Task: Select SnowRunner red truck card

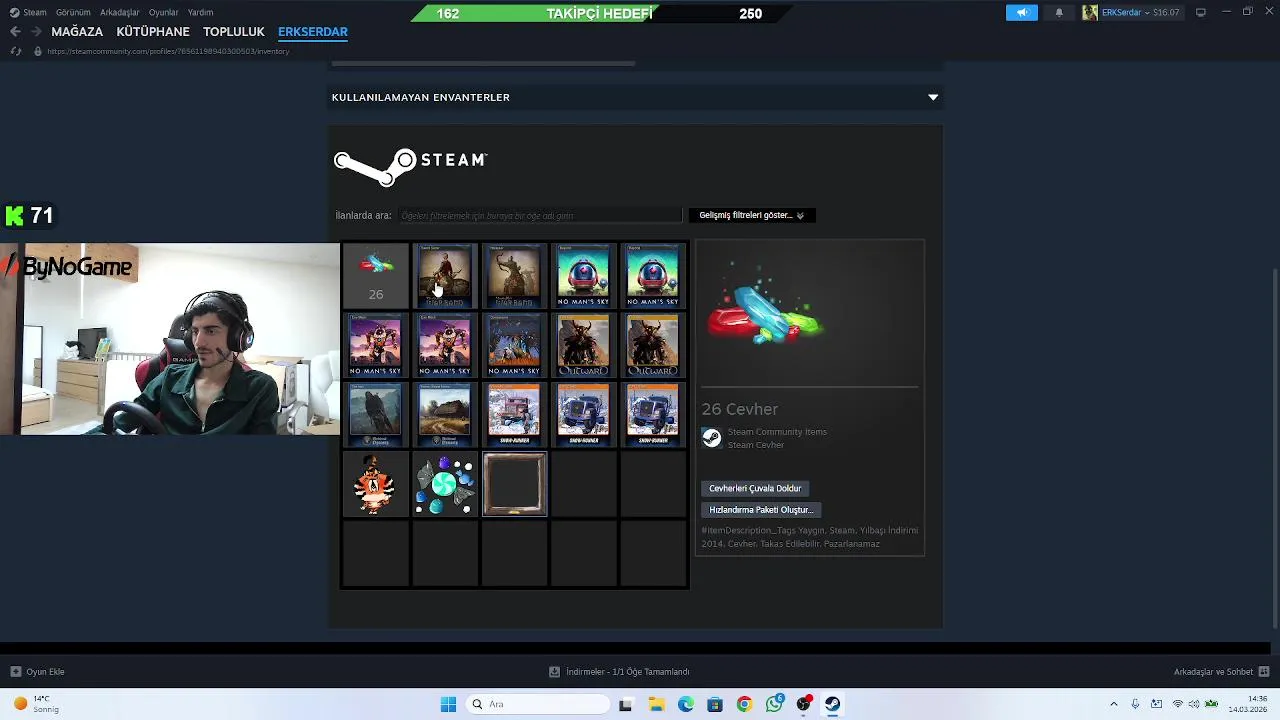Action: click(x=514, y=414)
